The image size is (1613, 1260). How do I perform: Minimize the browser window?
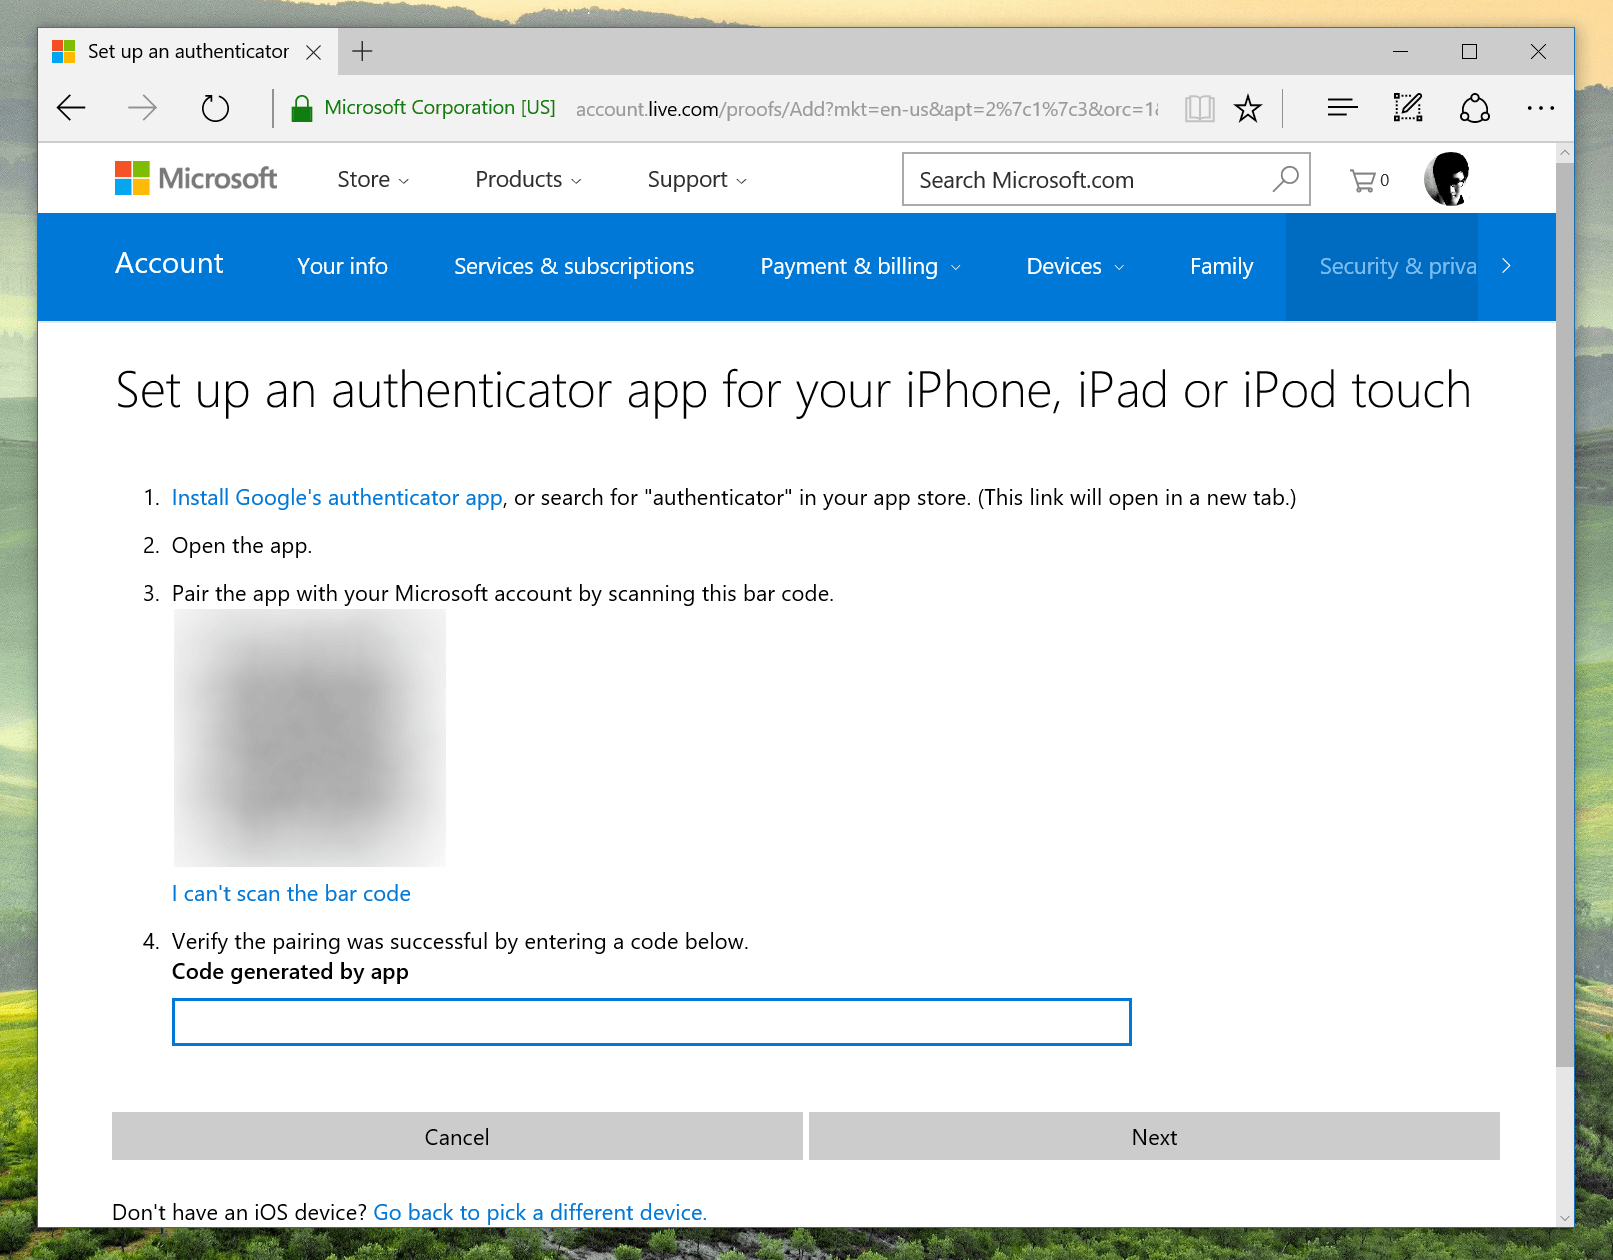pyautogui.click(x=1400, y=51)
